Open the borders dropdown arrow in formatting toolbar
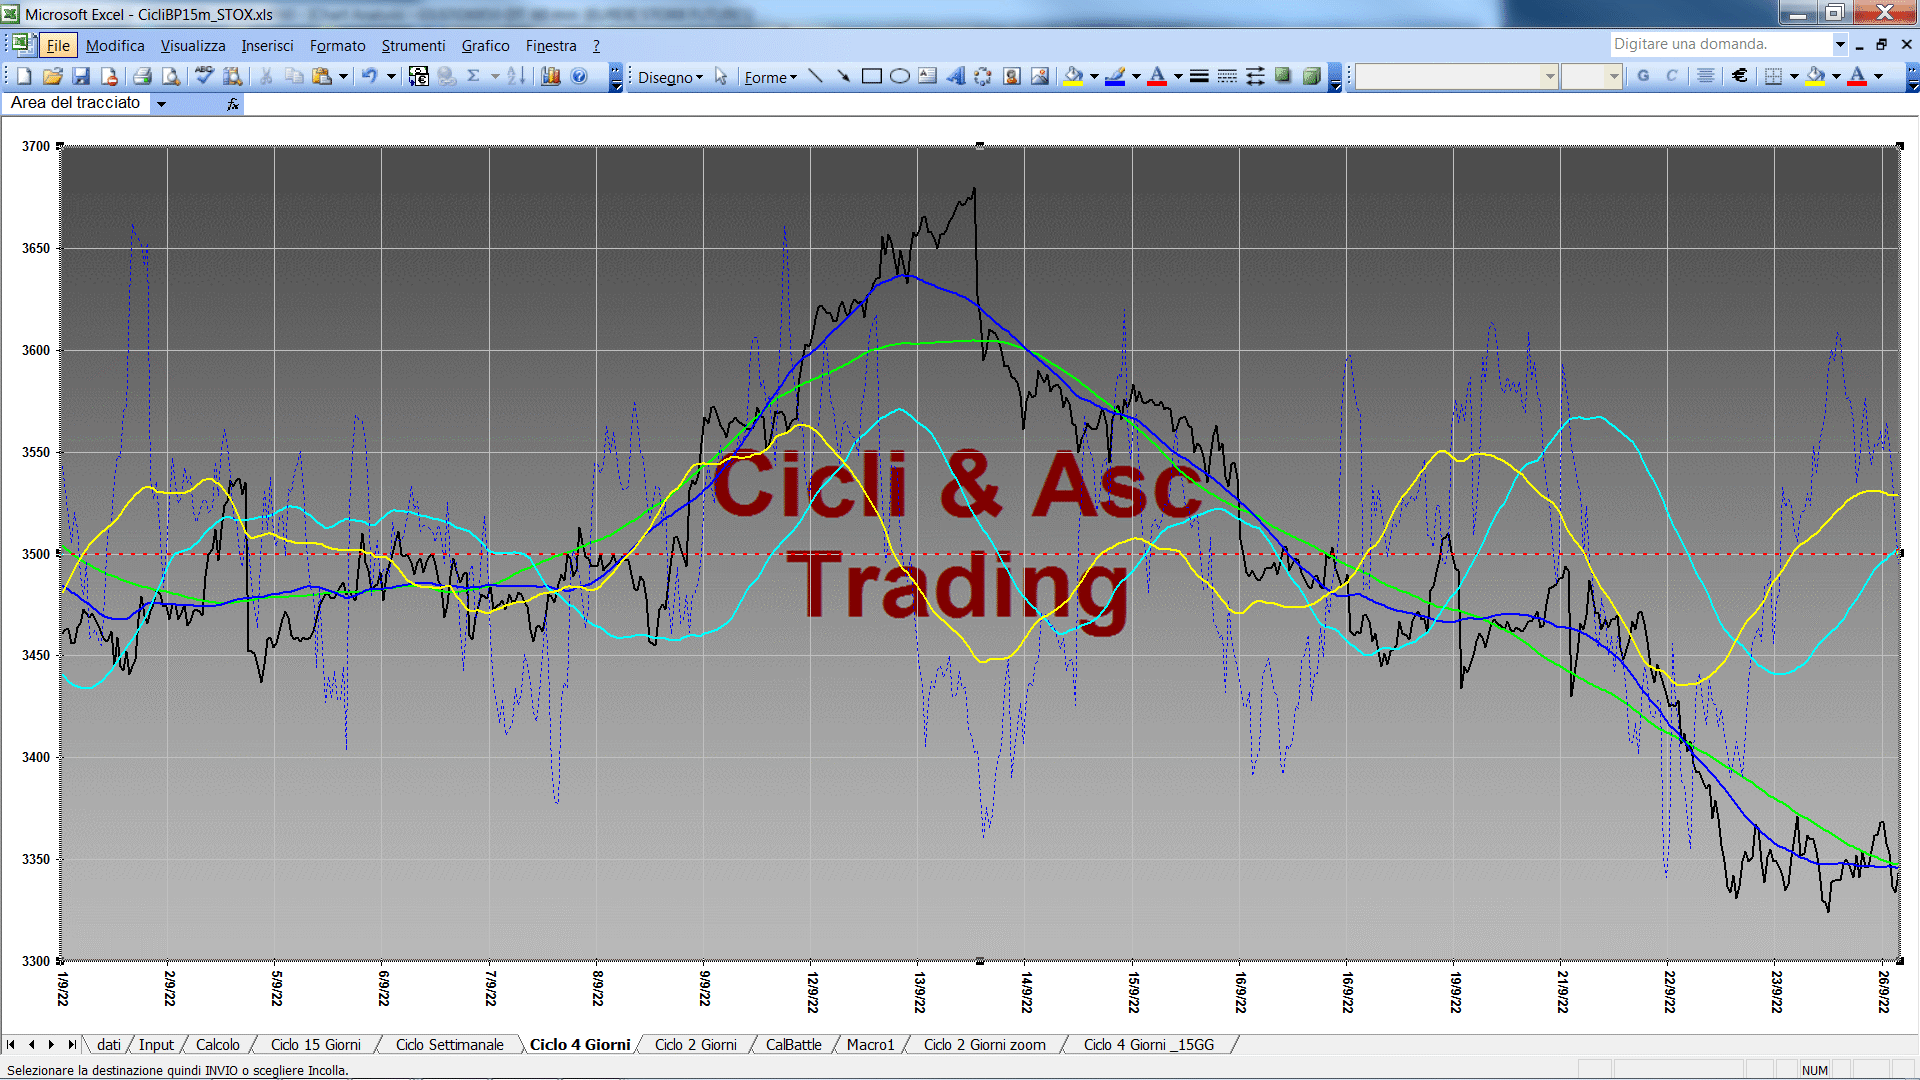The image size is (1920, 1080). [1794, 76]
